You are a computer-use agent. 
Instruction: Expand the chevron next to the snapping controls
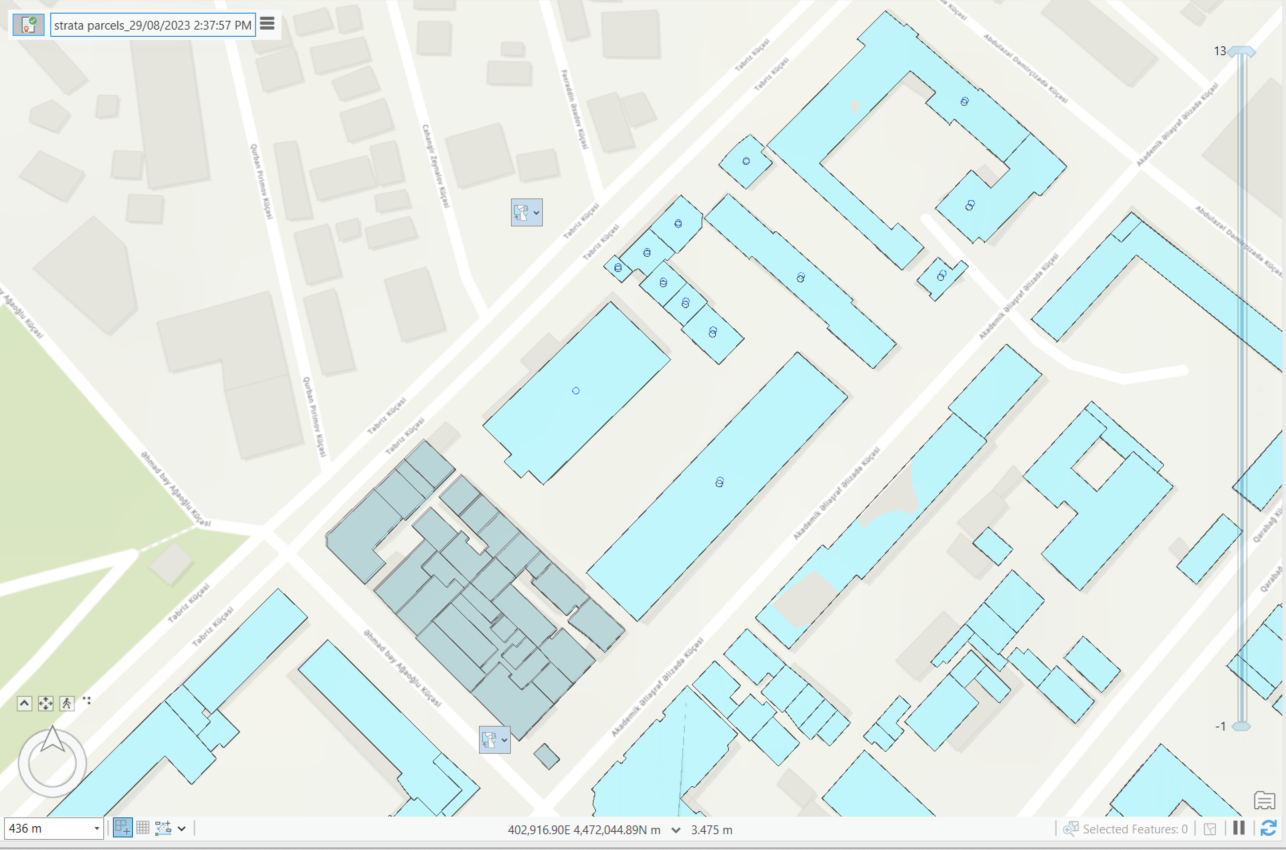click(181, 828)
